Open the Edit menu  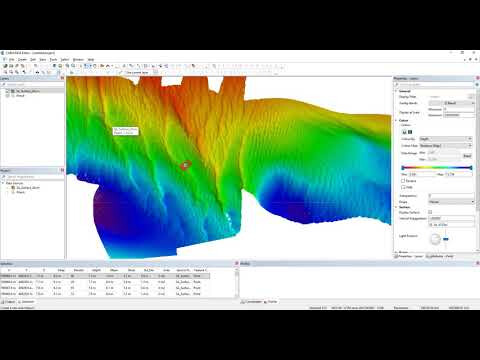tap(33, 59)
